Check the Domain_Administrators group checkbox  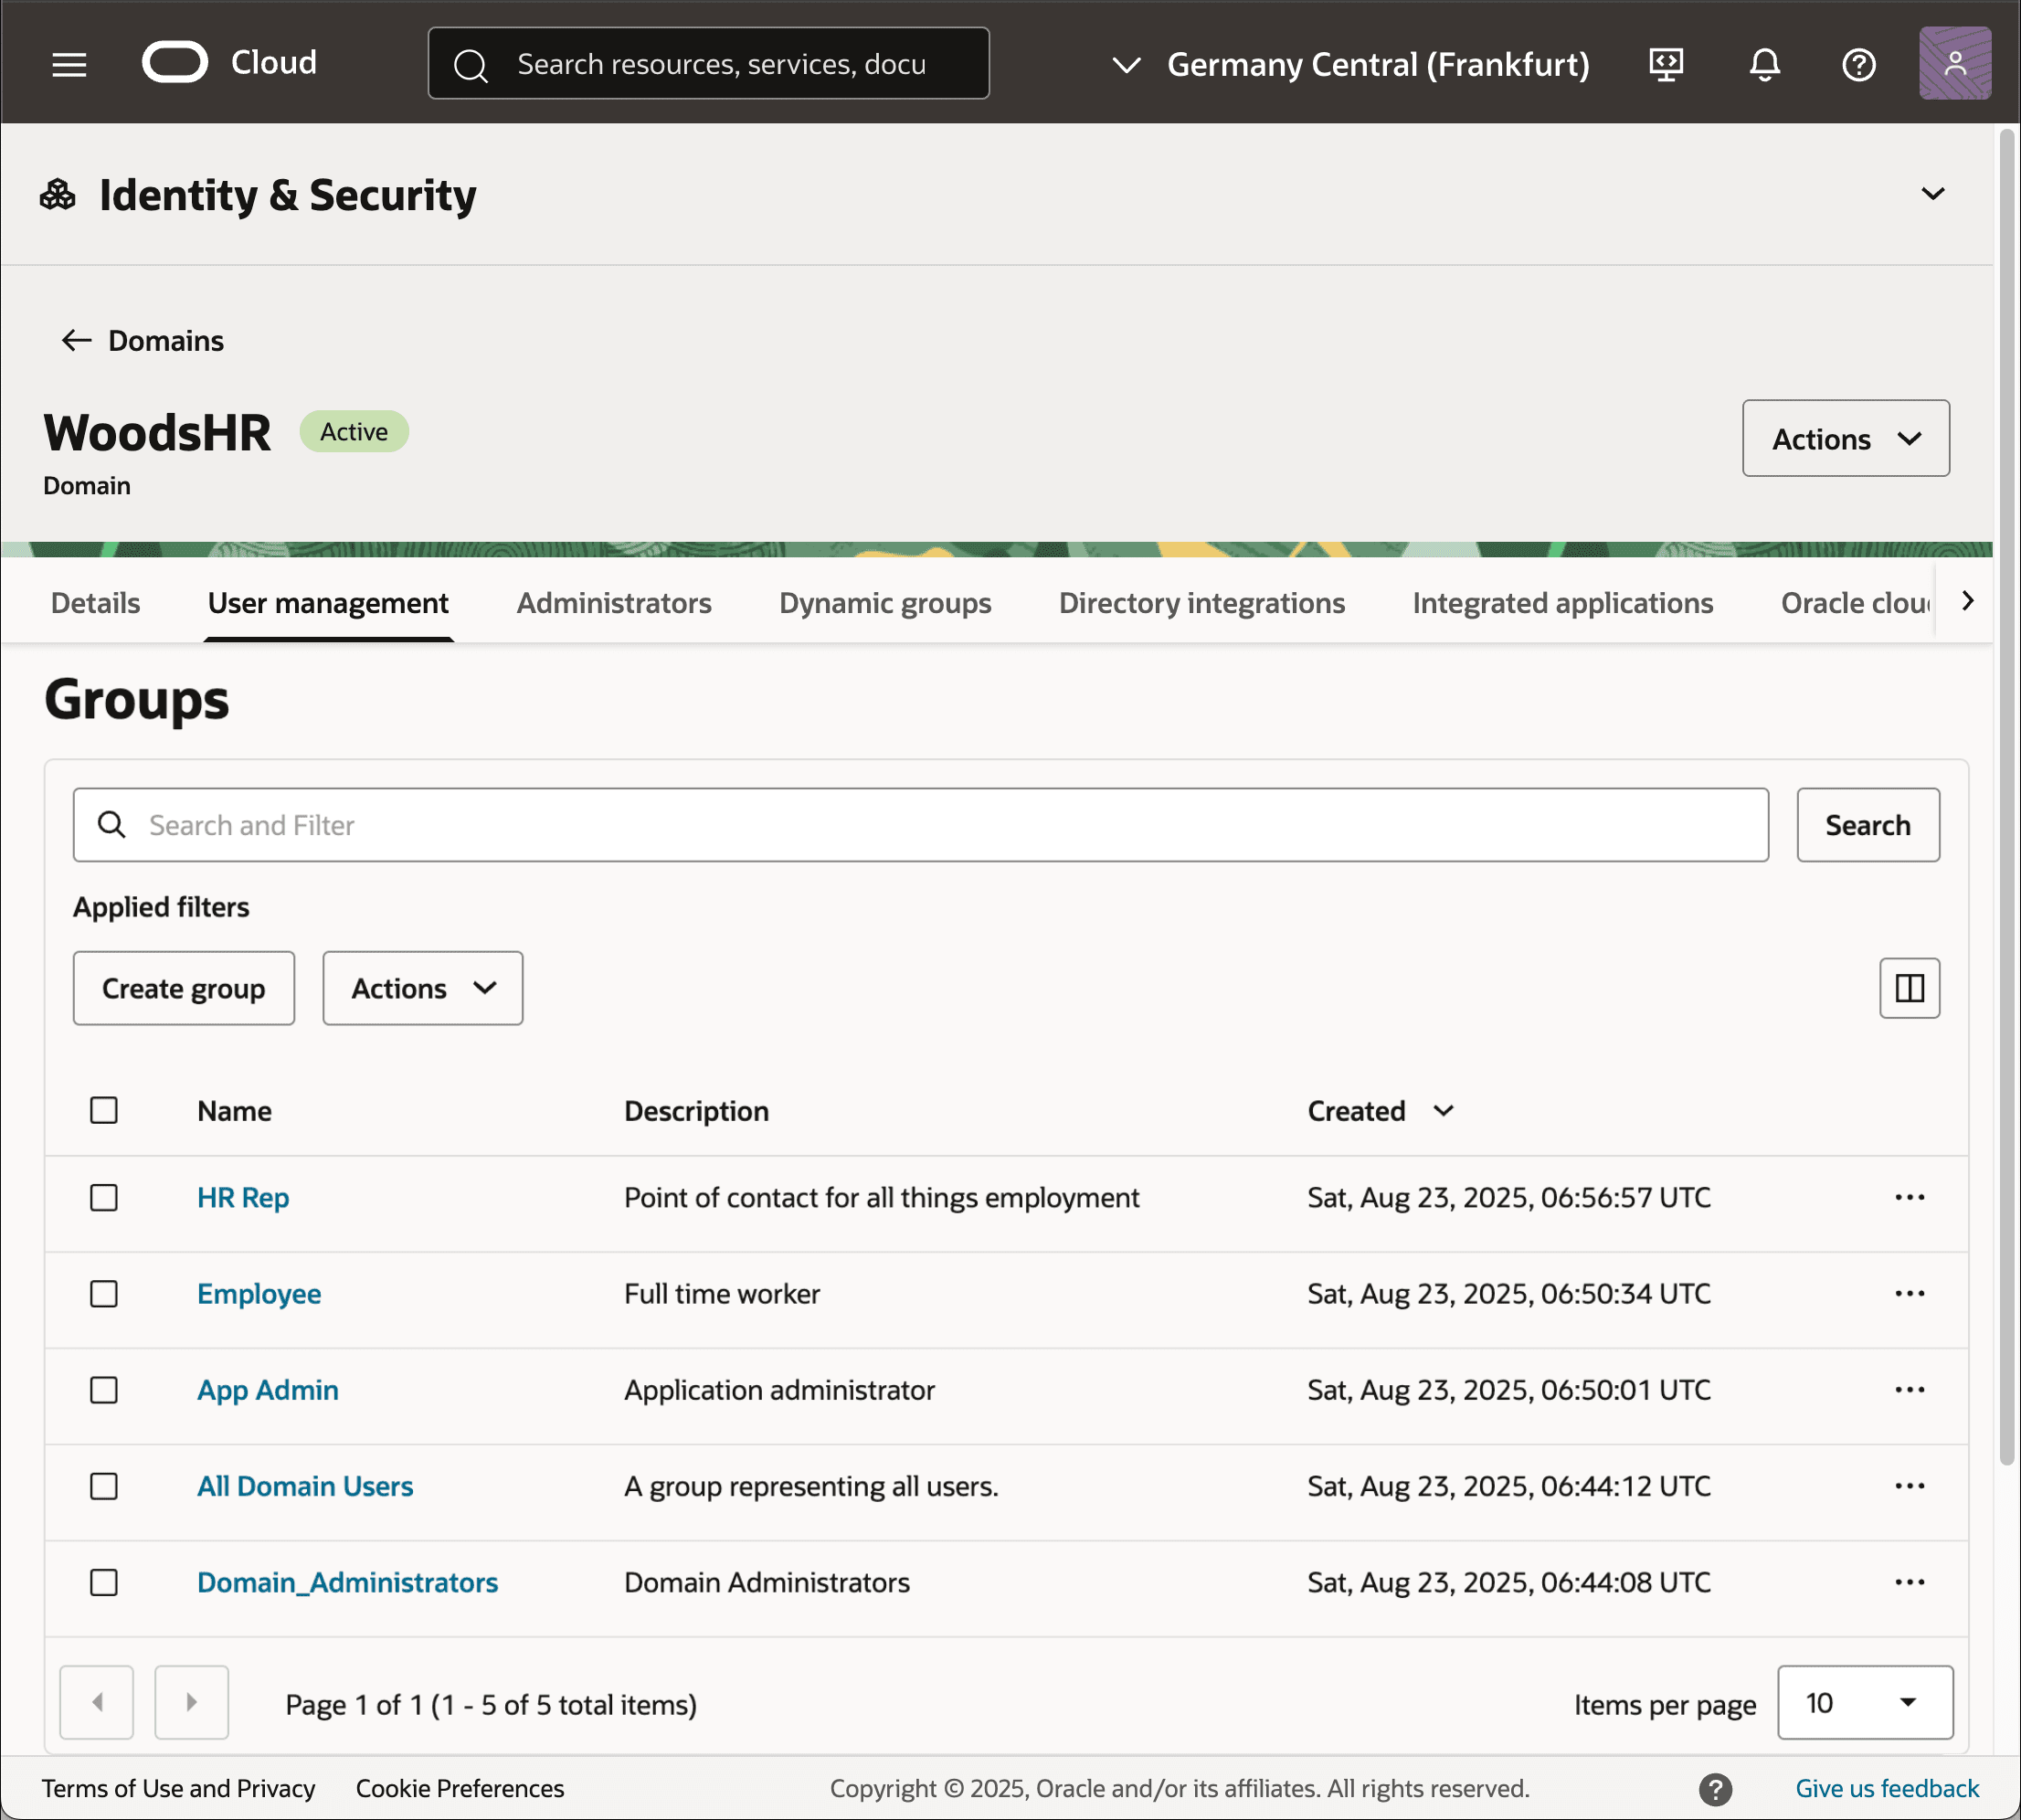104,1582
